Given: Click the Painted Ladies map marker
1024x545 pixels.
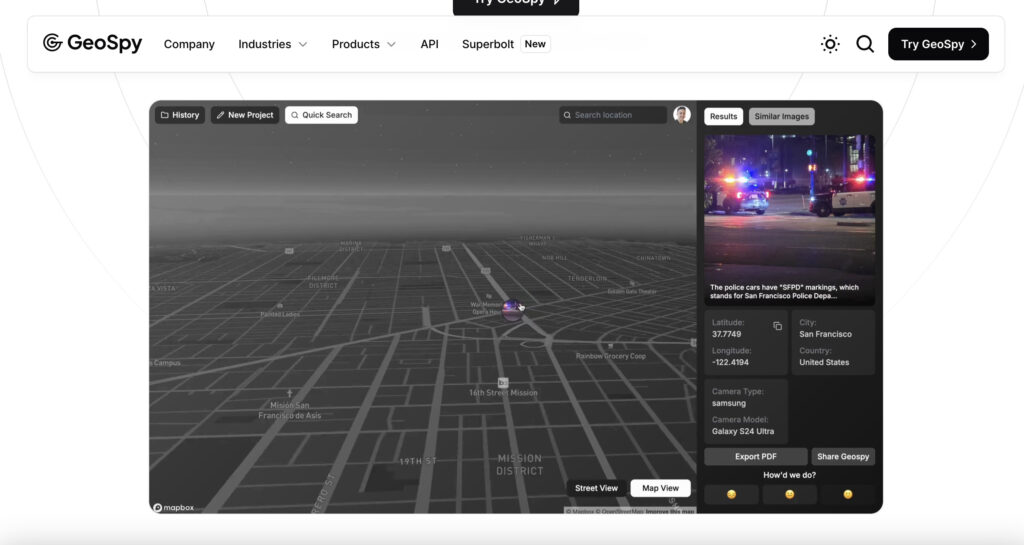Looking at the screenshot, I should point(280,305).
